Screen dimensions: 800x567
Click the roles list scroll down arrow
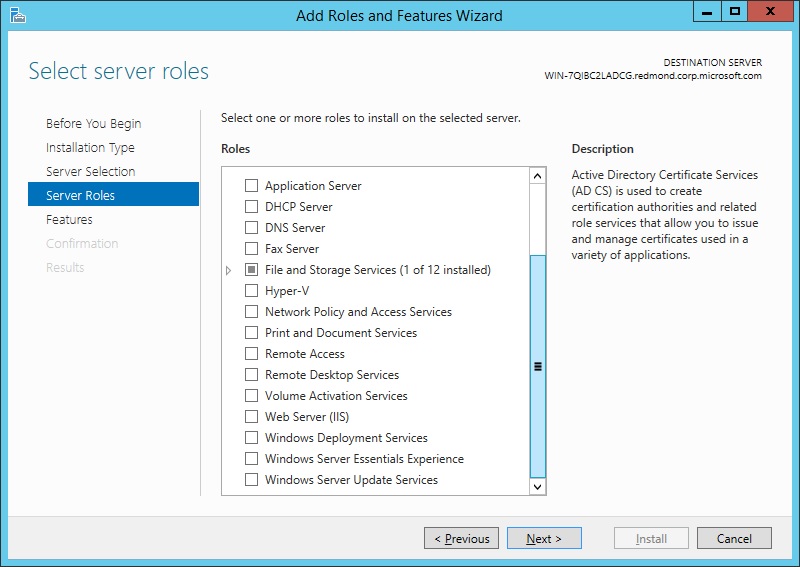pyautogui.click(x=537, y=486)
